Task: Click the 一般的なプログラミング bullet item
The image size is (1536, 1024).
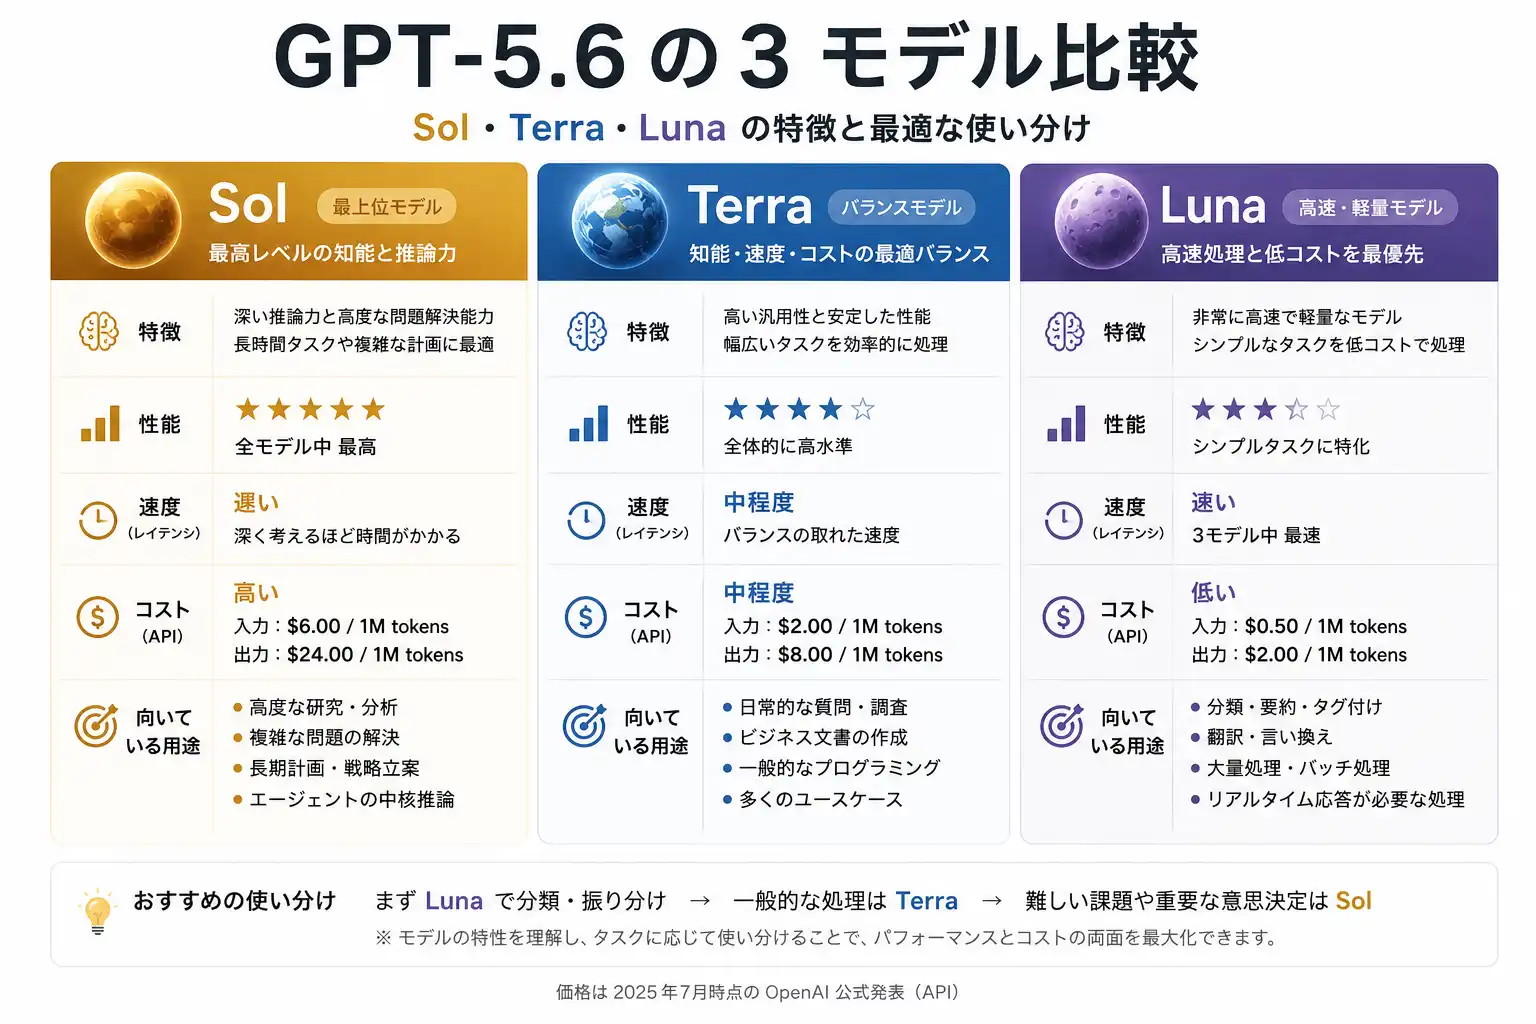Action: click(x=832, y=767)
